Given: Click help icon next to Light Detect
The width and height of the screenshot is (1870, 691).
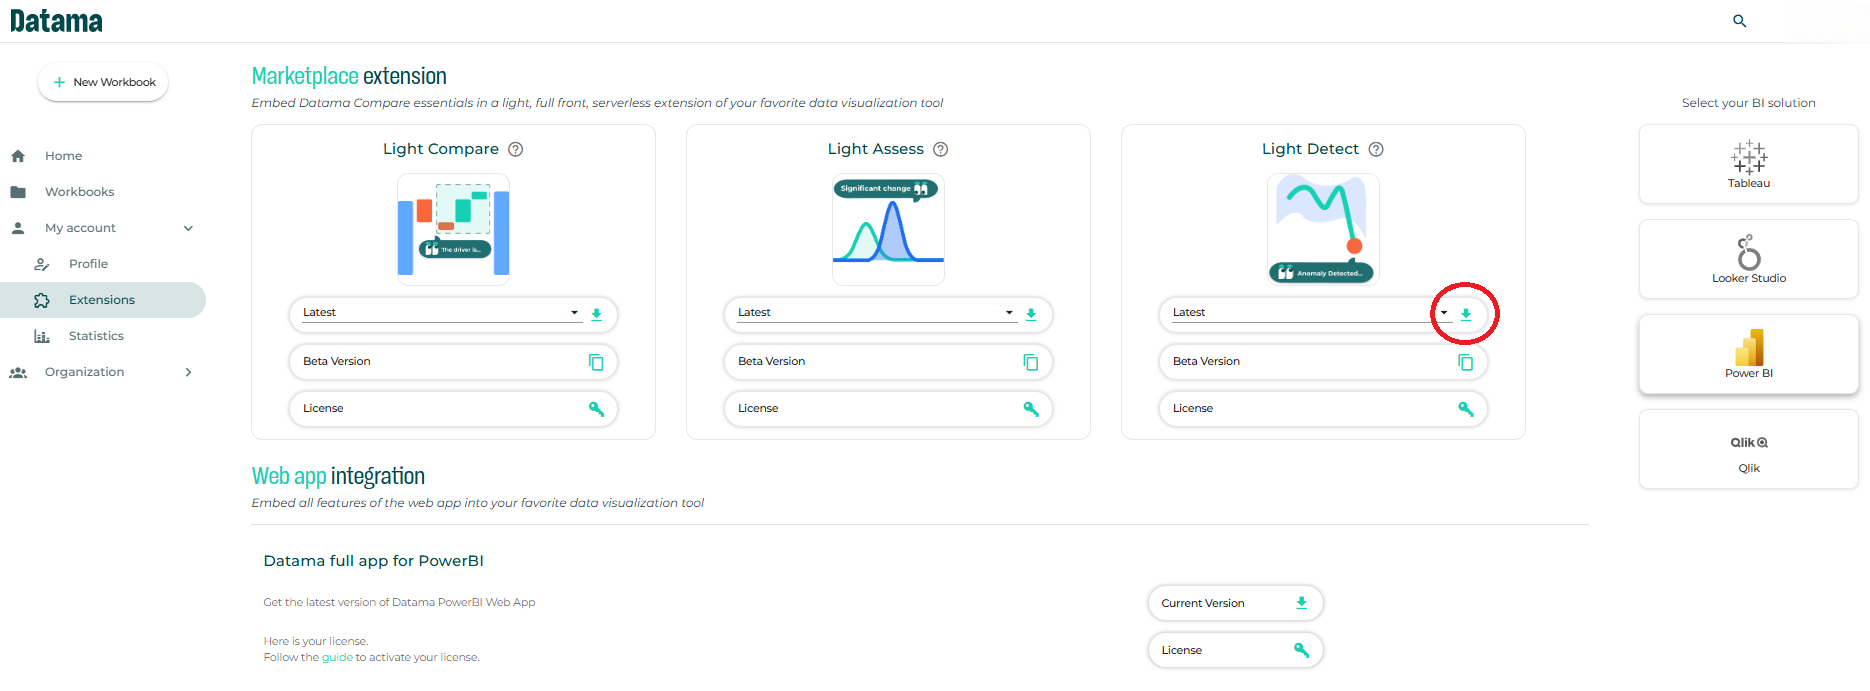Looking at the screenshot, I should [1376, 149].
